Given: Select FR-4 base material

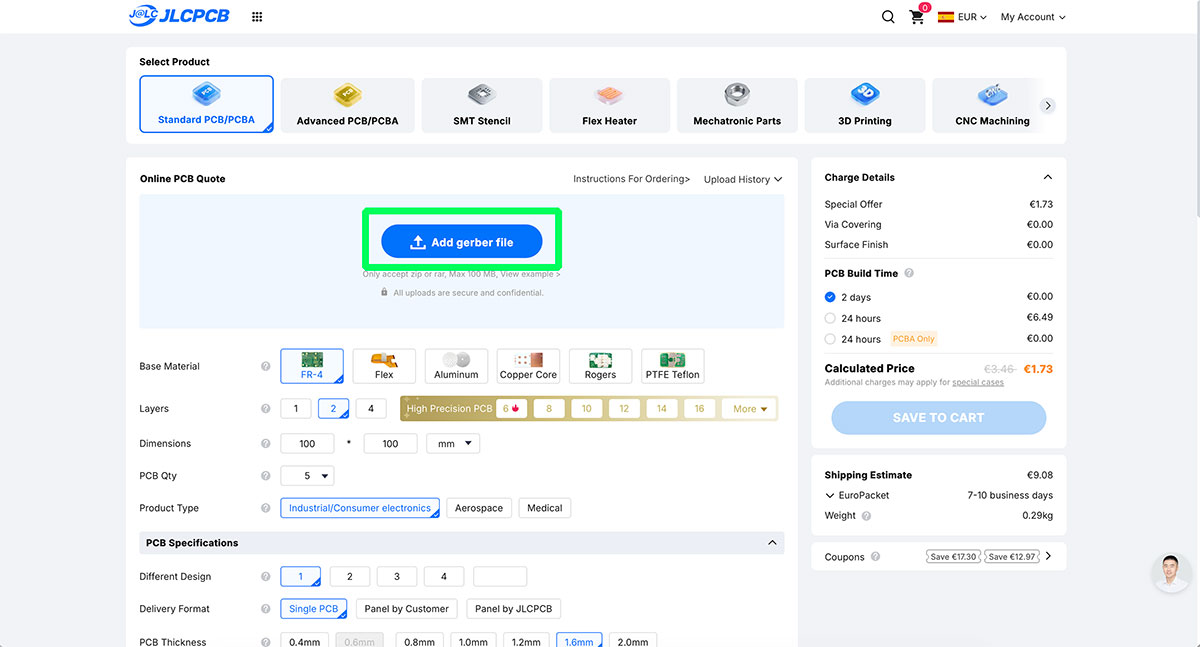Looking at the screenshot, I should pos(312,365).
